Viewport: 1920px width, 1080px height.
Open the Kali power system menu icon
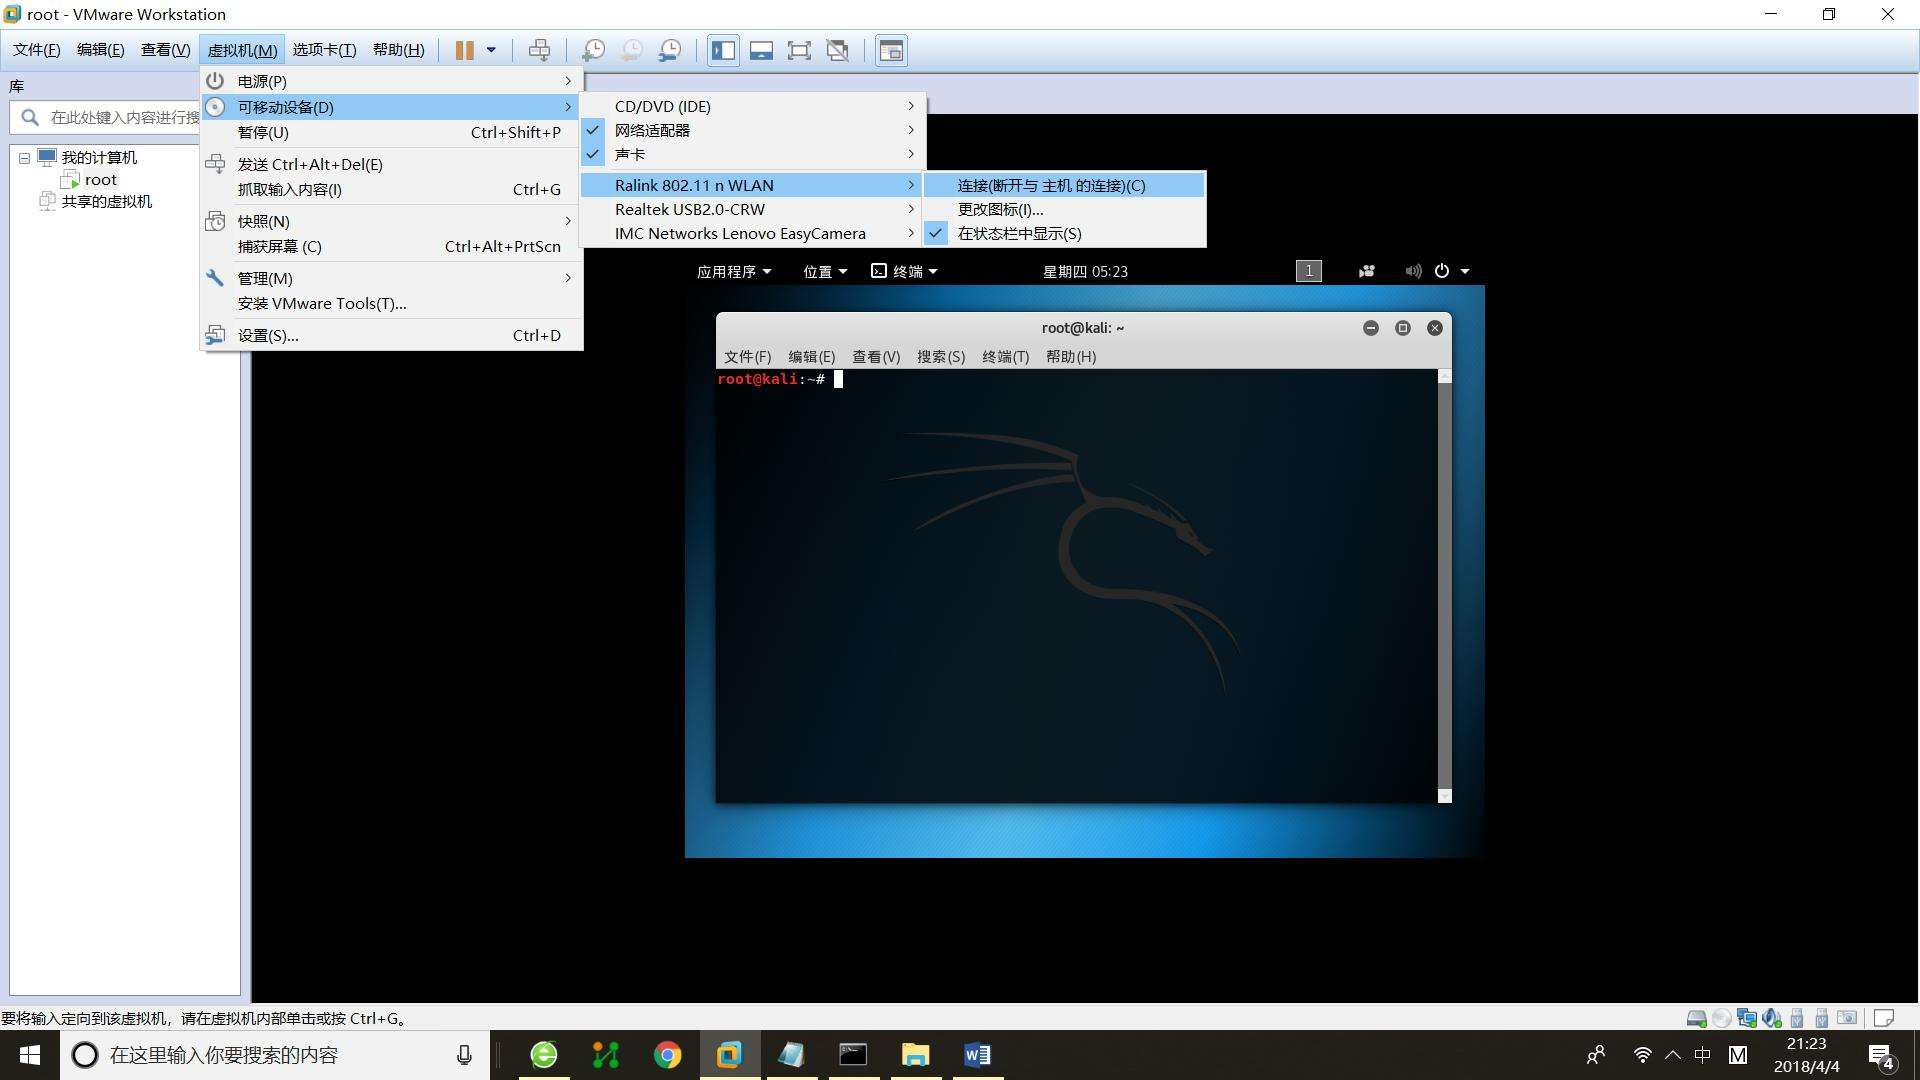[1442, 271]
